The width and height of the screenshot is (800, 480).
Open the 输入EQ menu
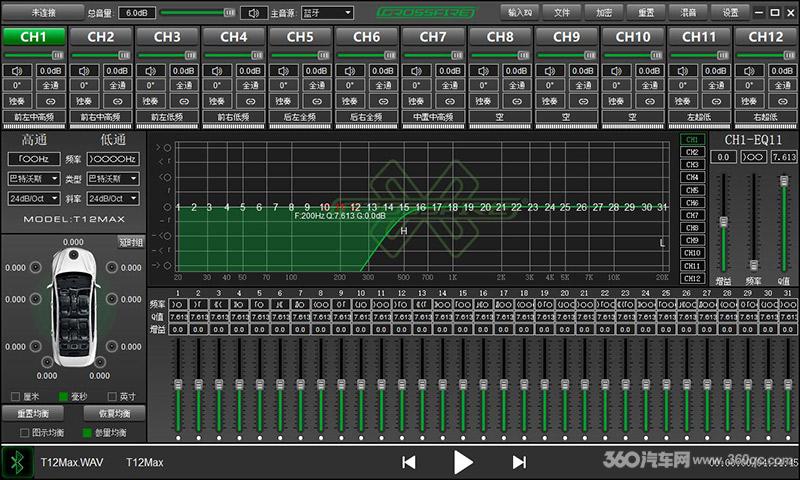point(520,12)
